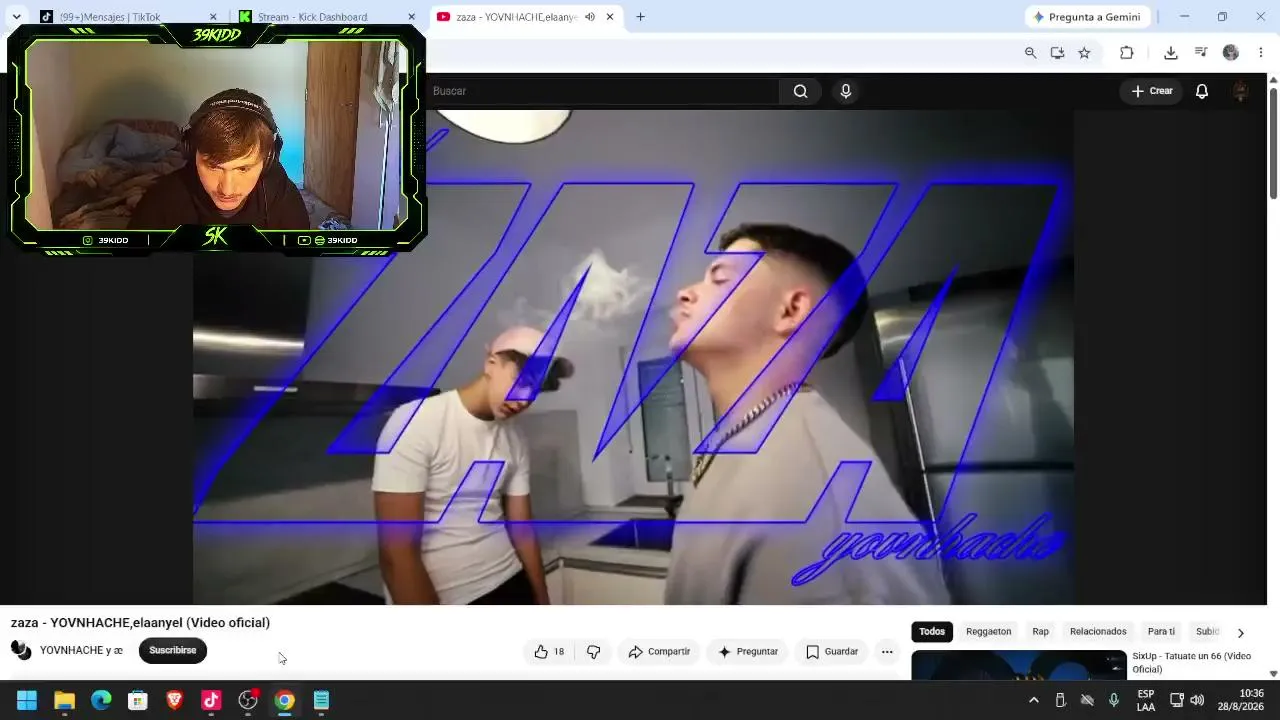Image resolution: width=1280 pixels, height=720 pixels.
Task: Launch File Explorer from the taskbar
Action: [64, 700]
